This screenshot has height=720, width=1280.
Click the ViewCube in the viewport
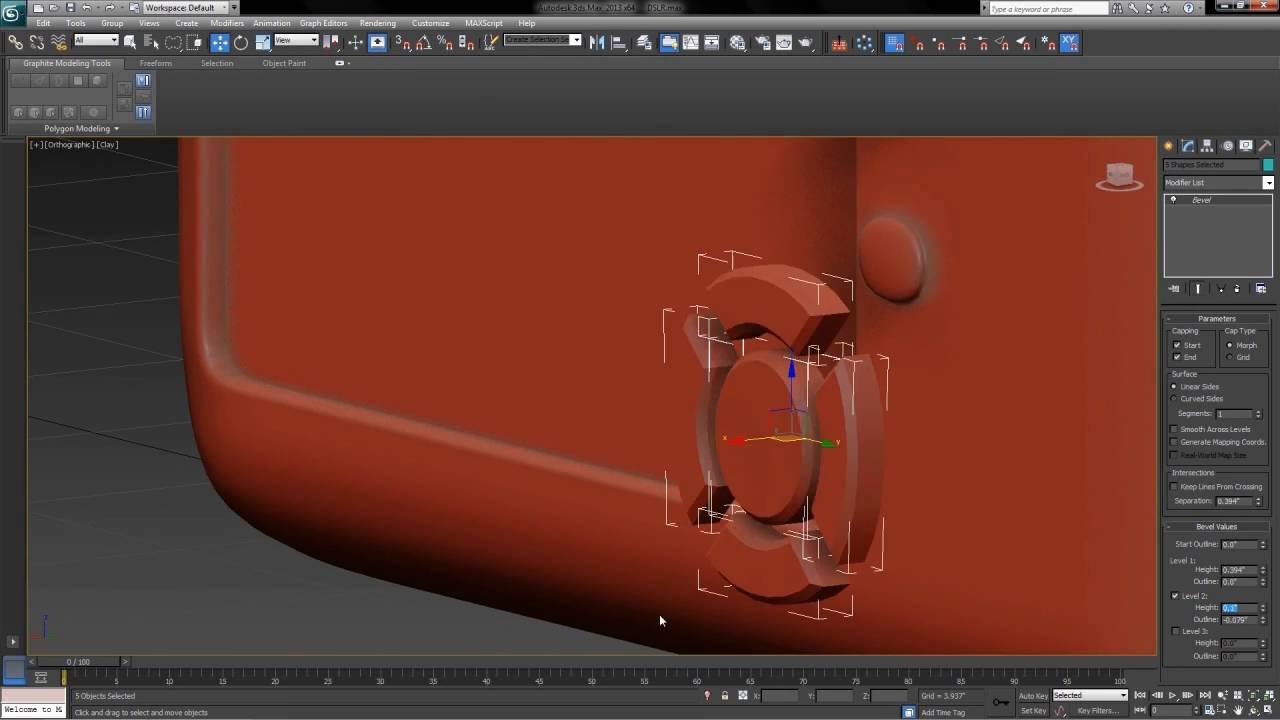pyautogui.click(x=1119, y=177)
